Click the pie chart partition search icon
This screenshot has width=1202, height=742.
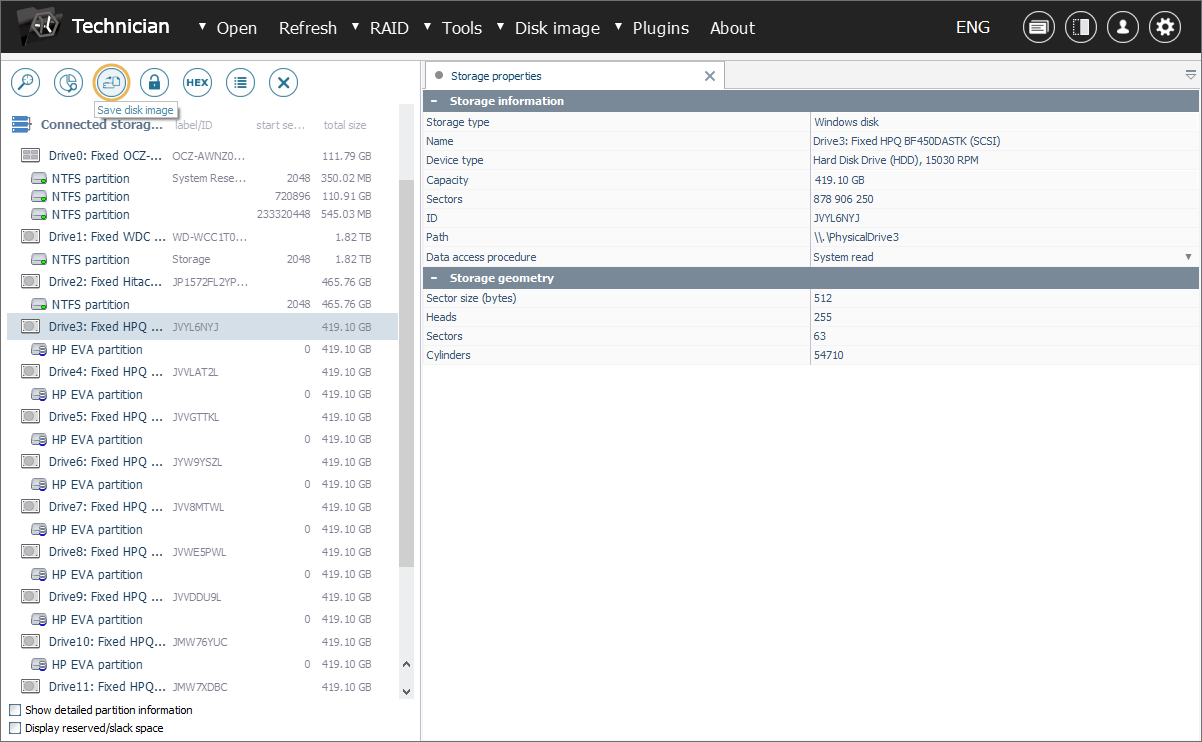68,82
